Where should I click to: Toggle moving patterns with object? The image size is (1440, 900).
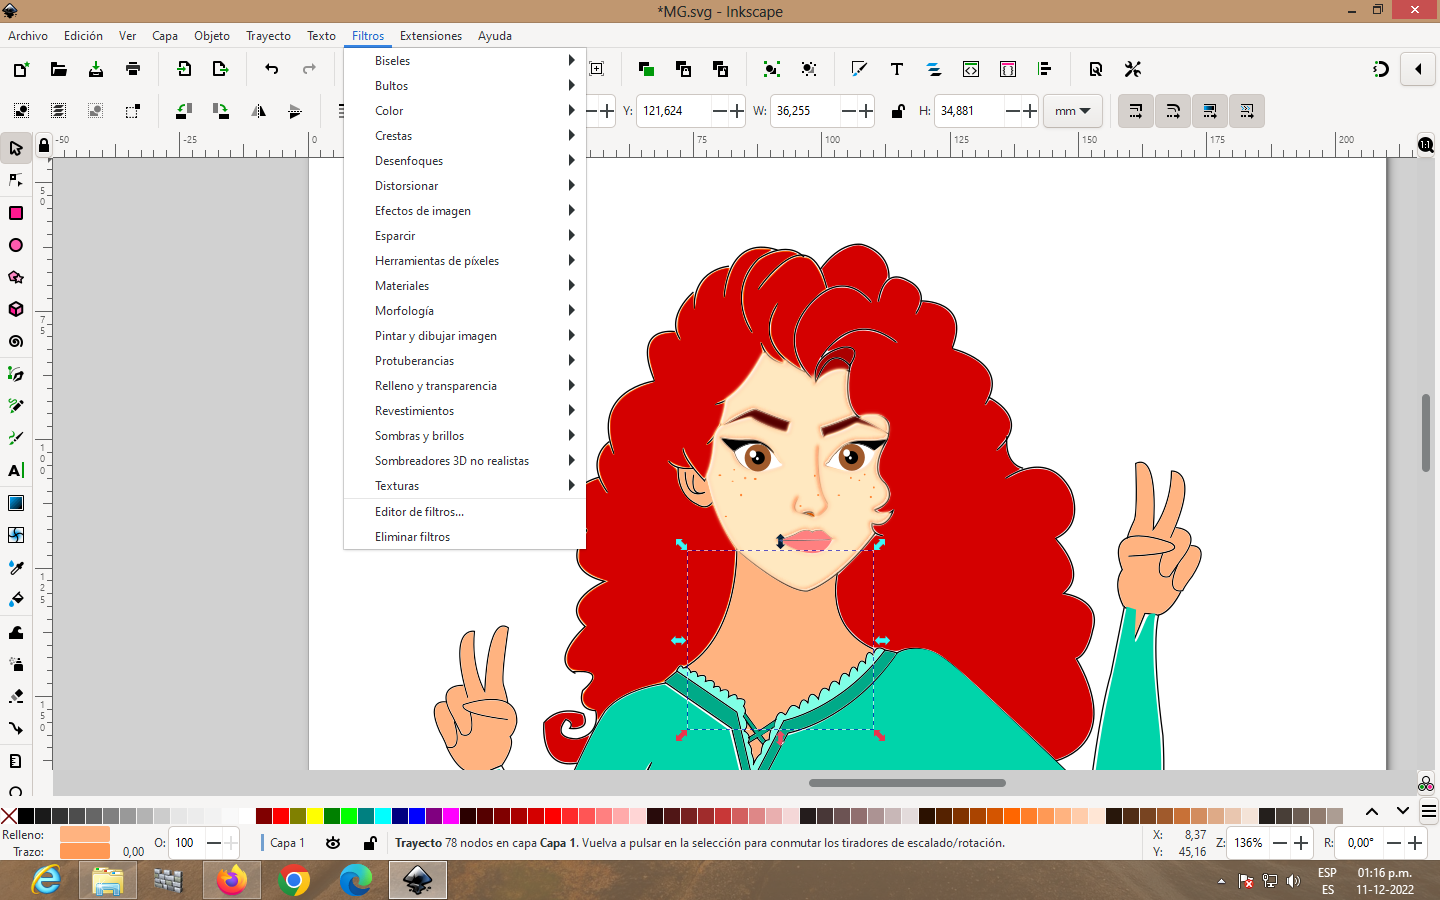(1247, 111)
